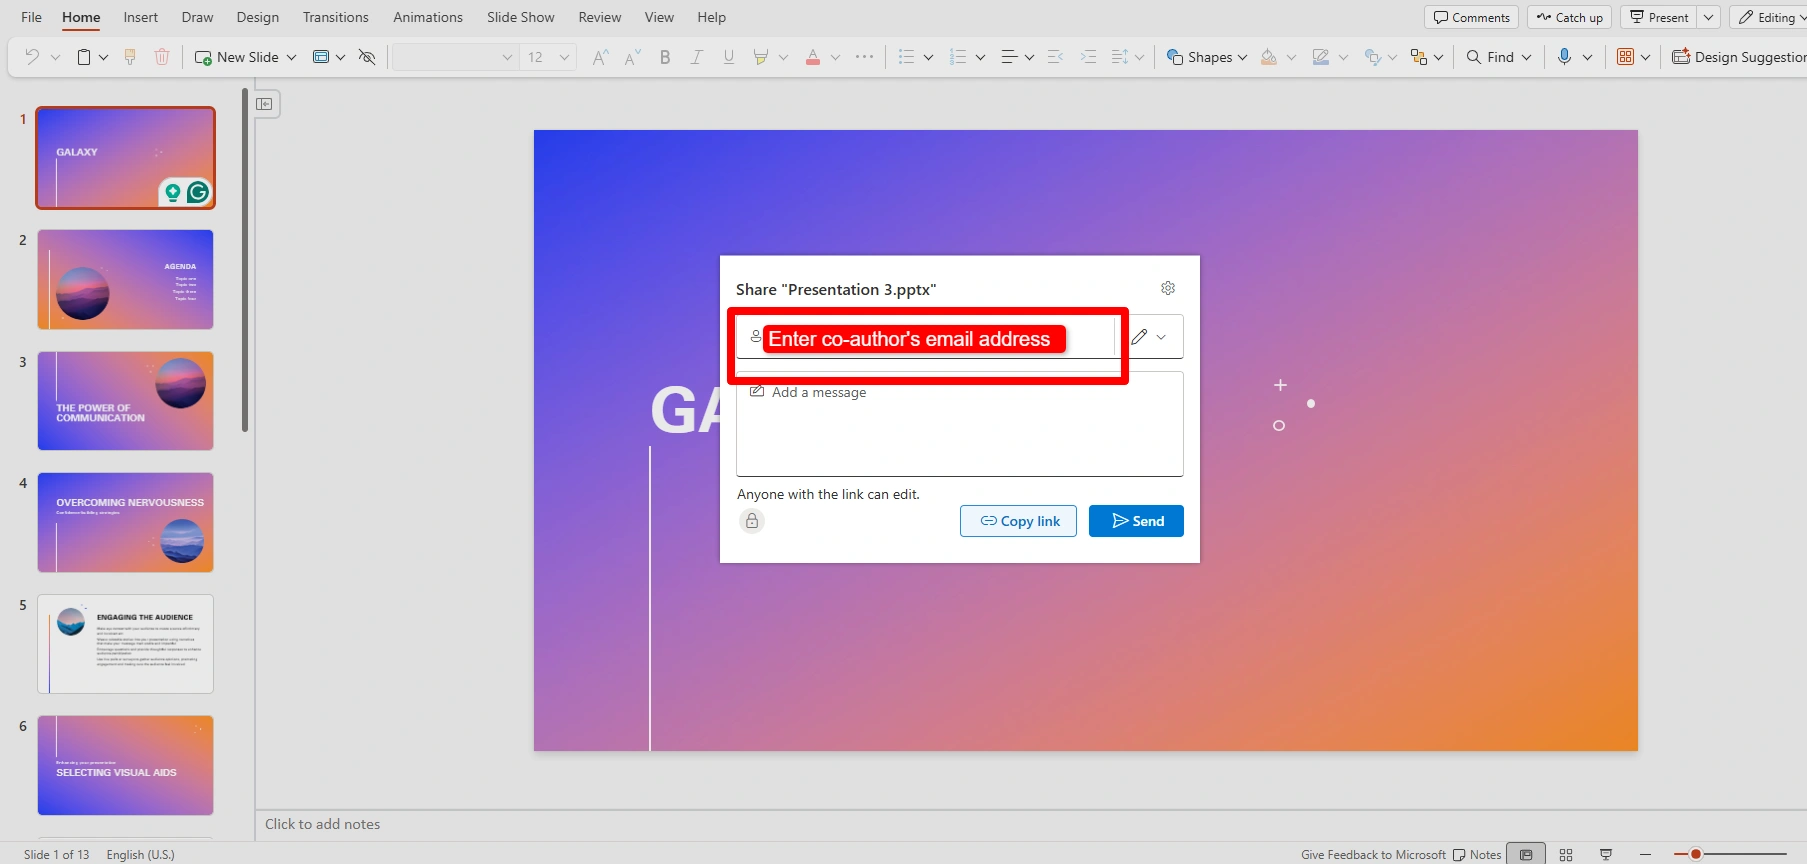
Task: Click the Designer grid icon in toolbar
Action: click(1626, 57)
